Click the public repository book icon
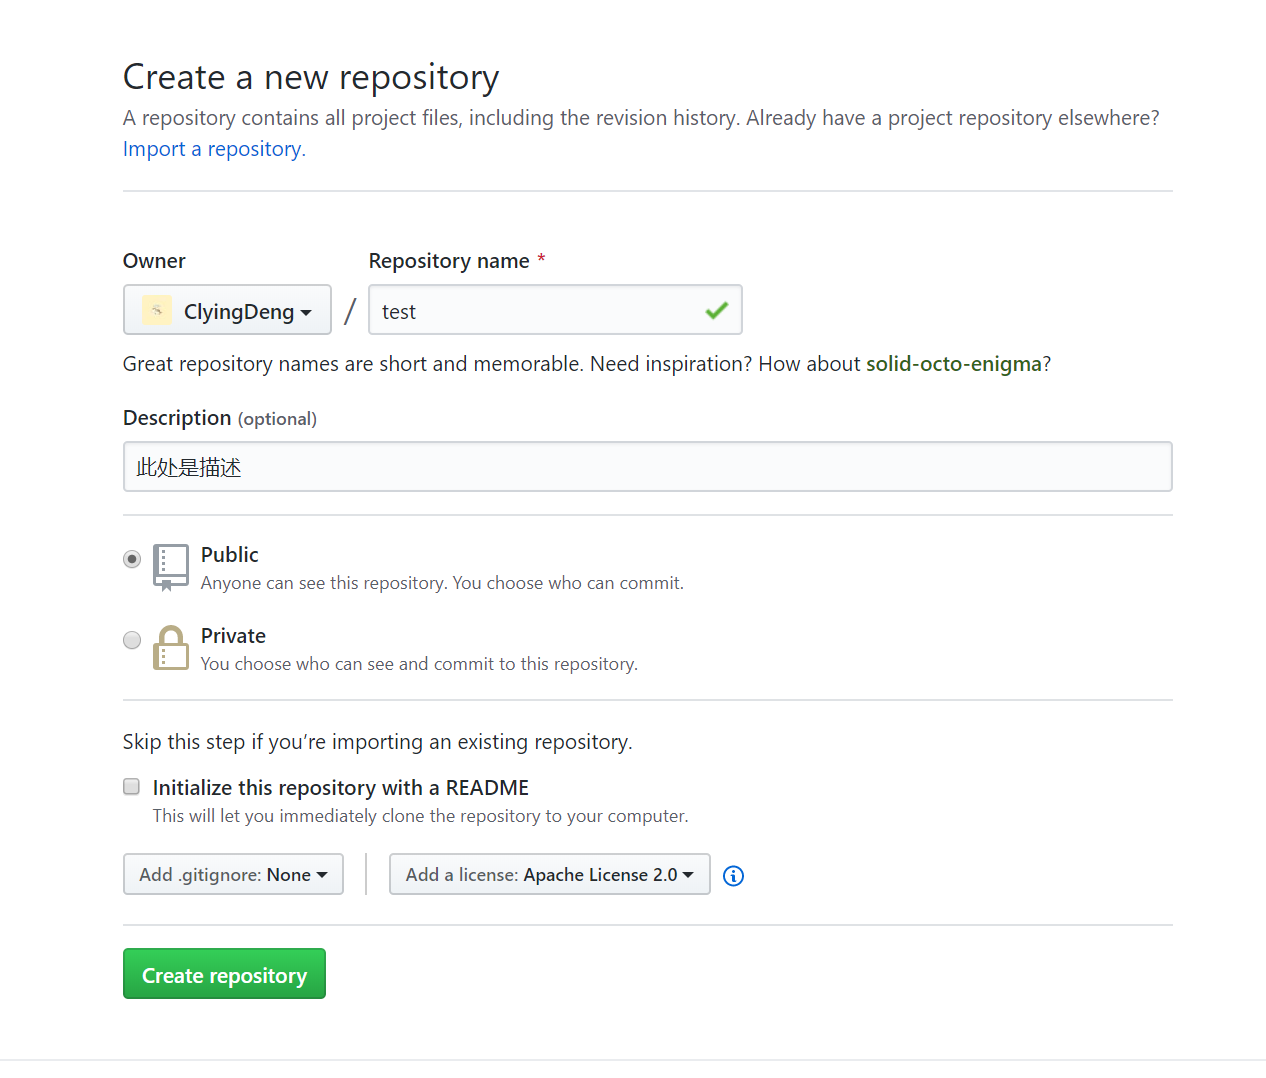 pyautogui.click(x=171, y=567)
